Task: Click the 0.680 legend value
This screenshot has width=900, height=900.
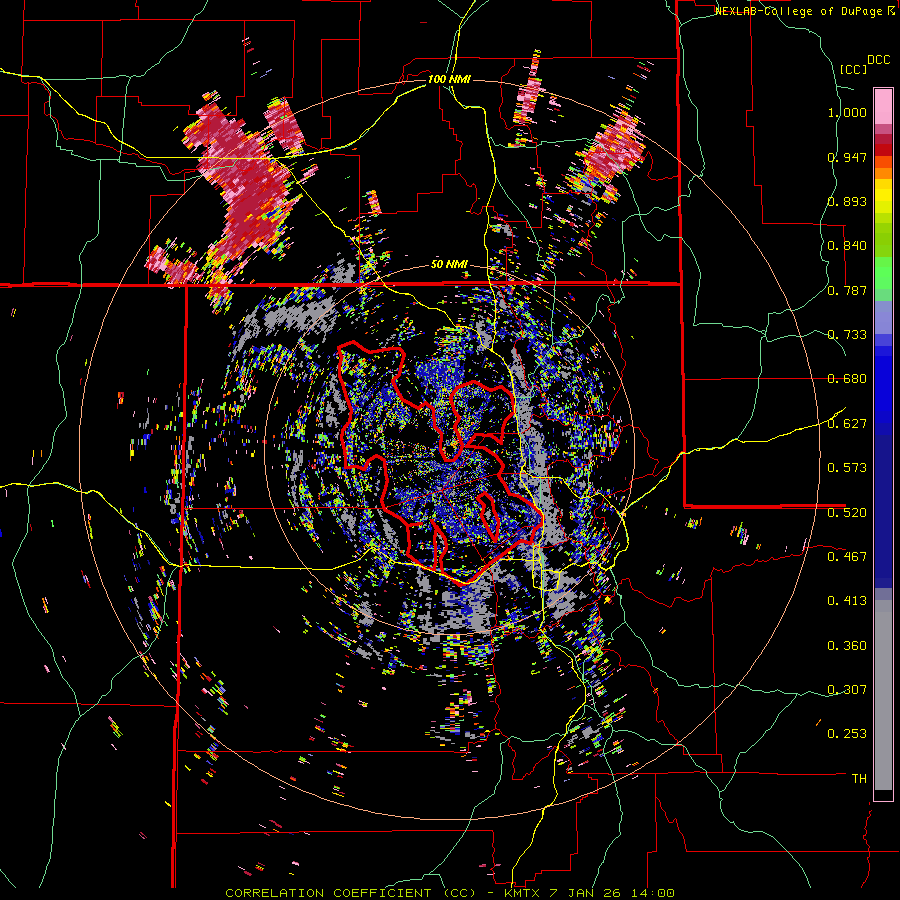Action: 847,379
